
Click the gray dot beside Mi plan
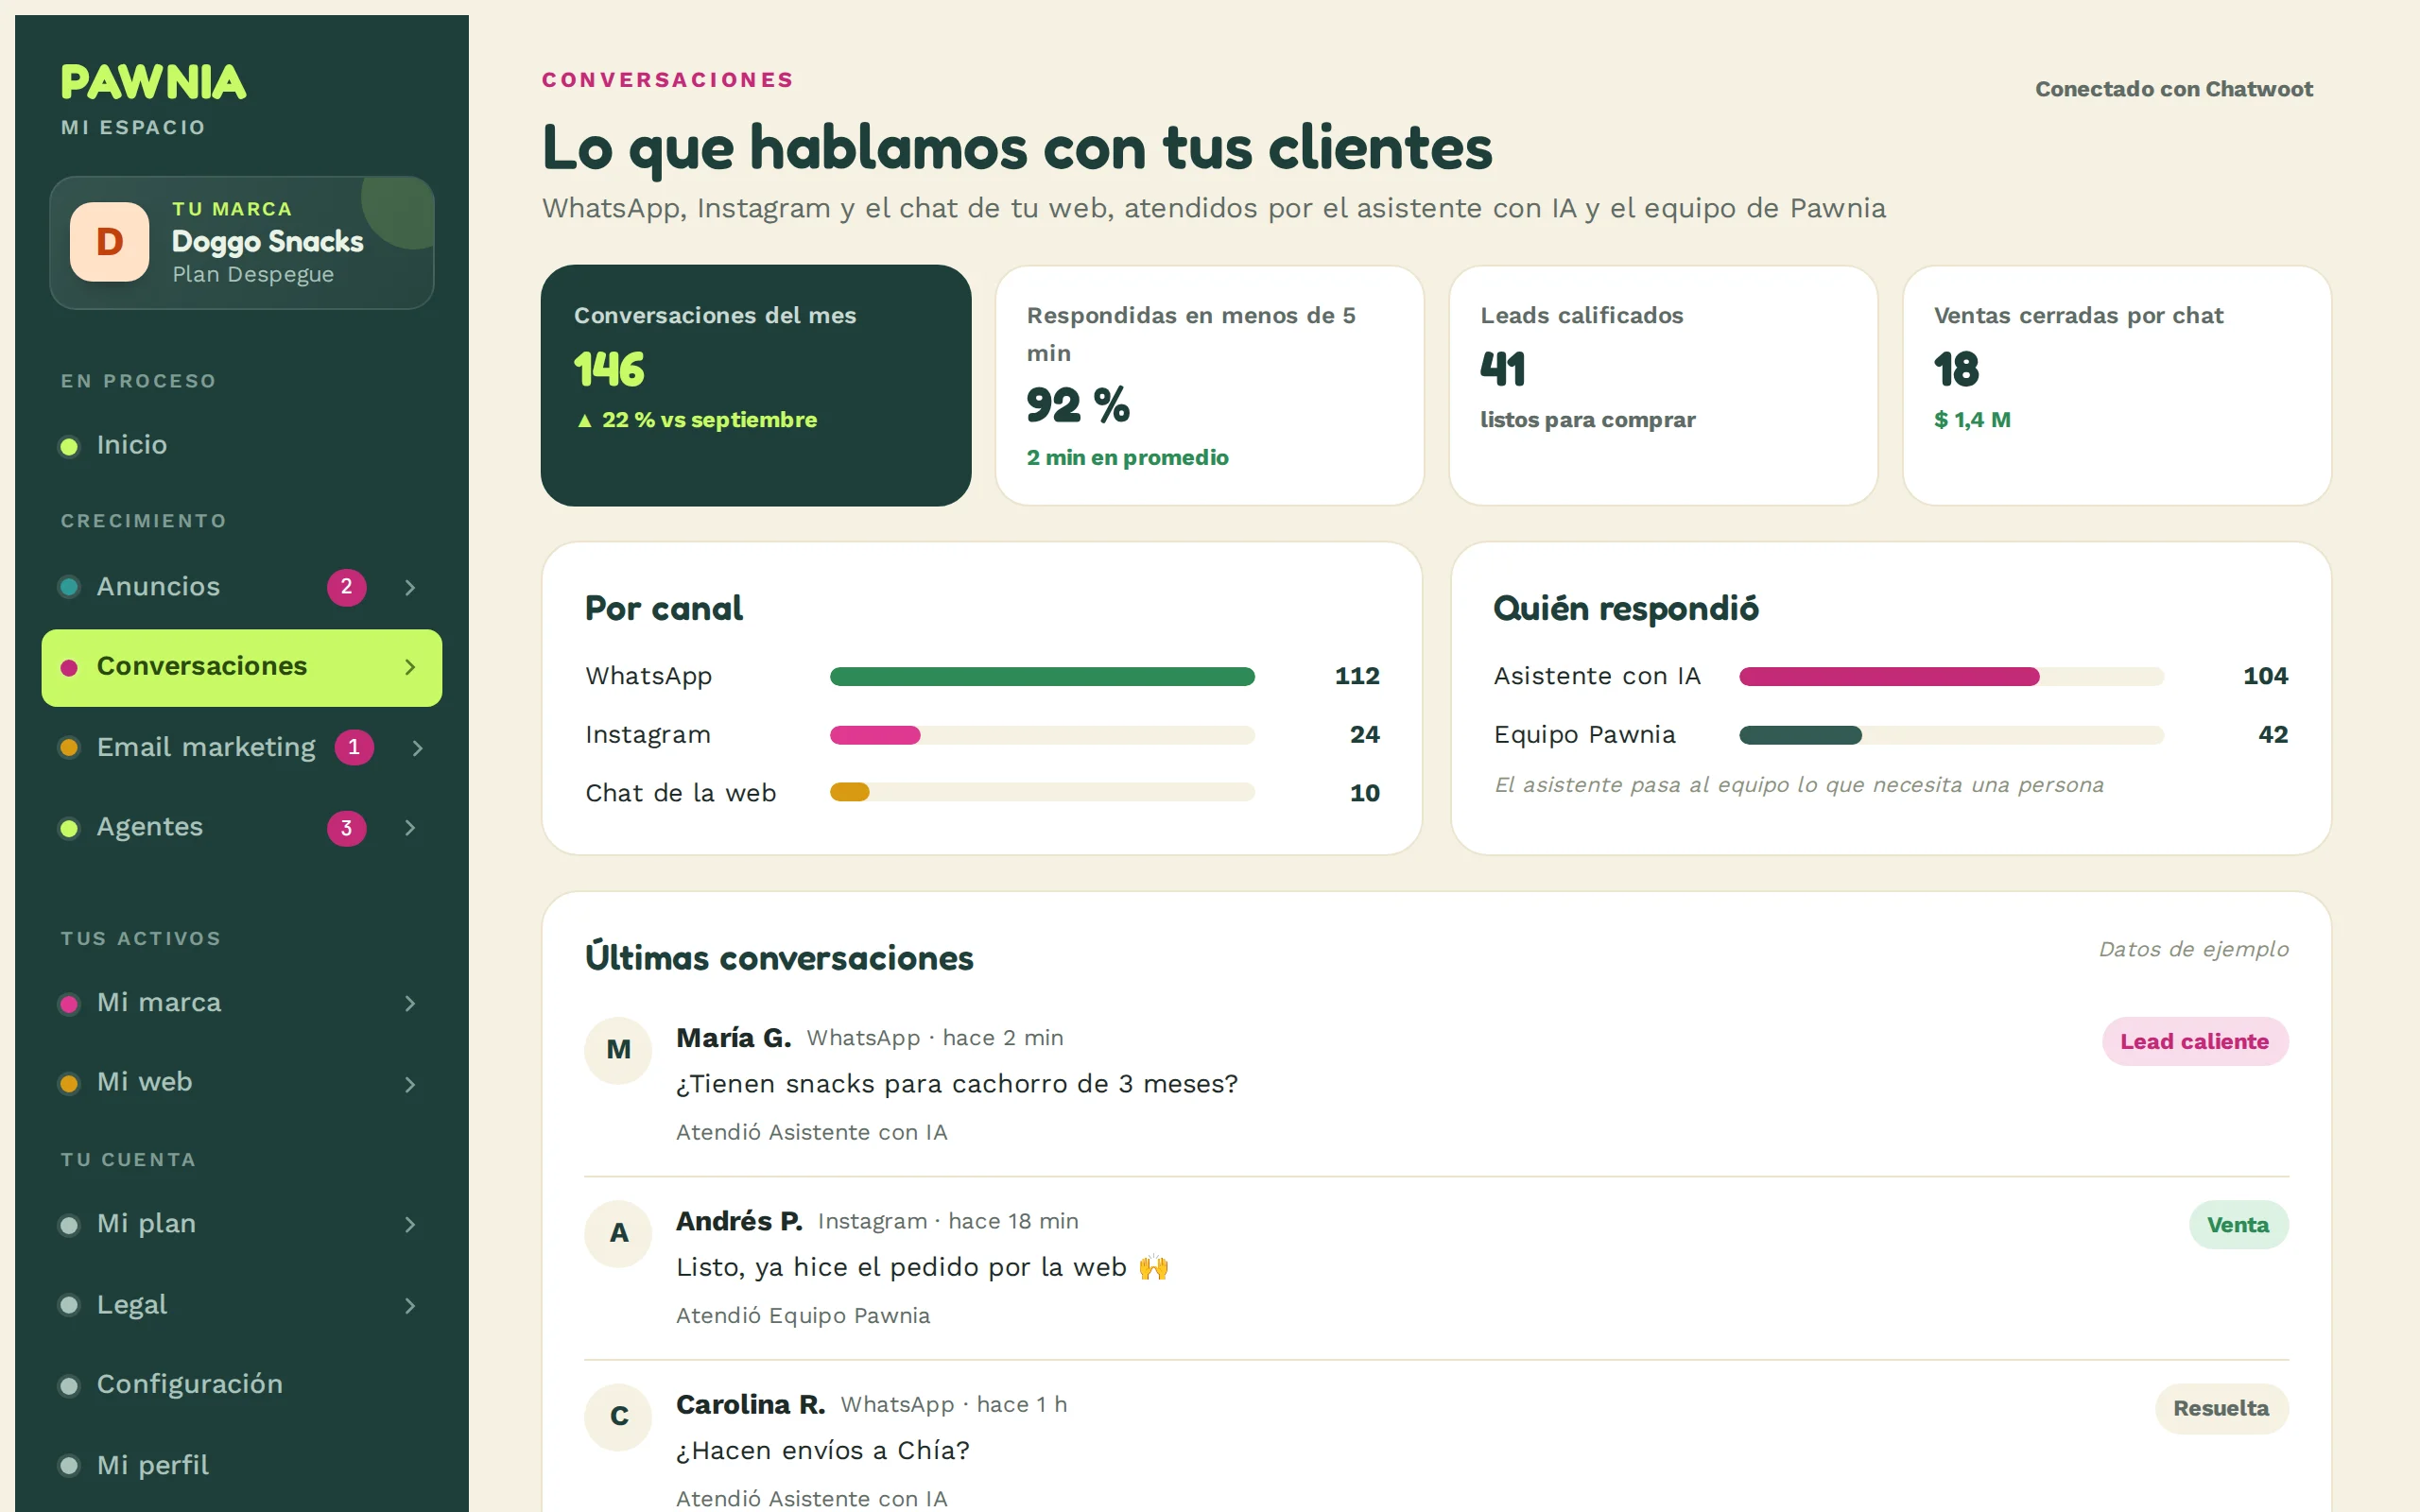69,1225
